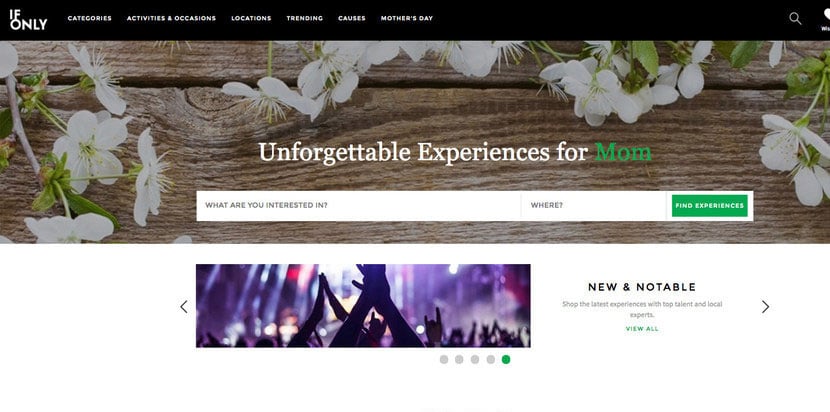Select the active green carousel dot
Image resolution: width=830 pixels, height=412 pixels.
tap(506, 360)
